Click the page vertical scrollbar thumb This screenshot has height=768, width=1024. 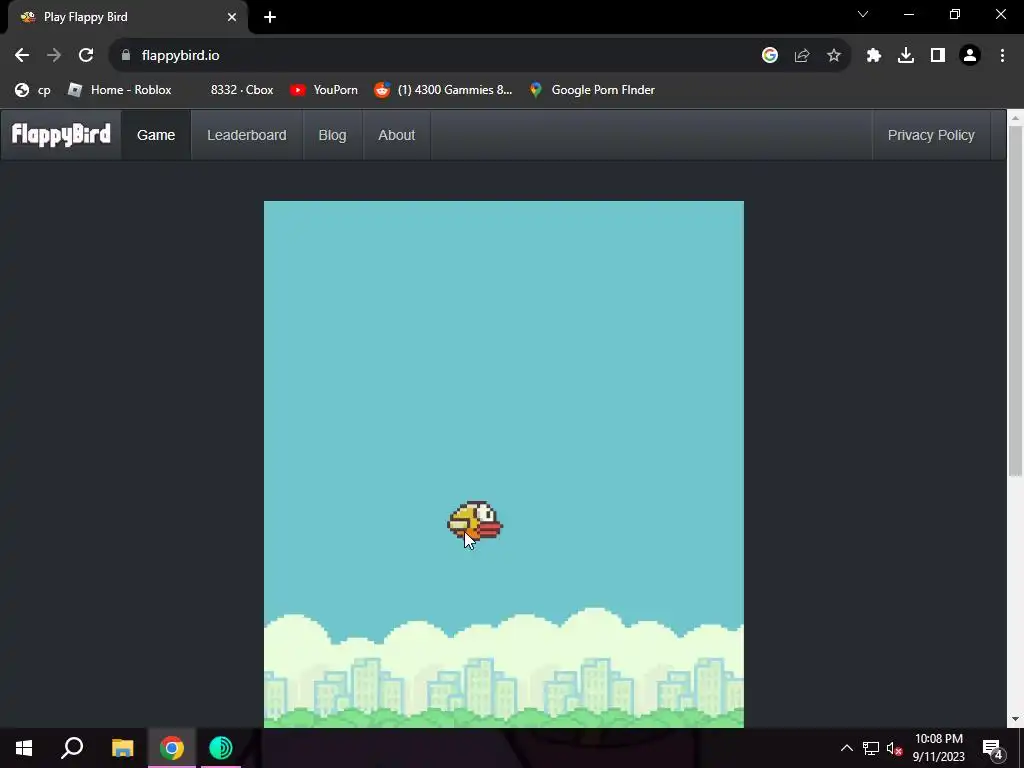coord(1015,300)
